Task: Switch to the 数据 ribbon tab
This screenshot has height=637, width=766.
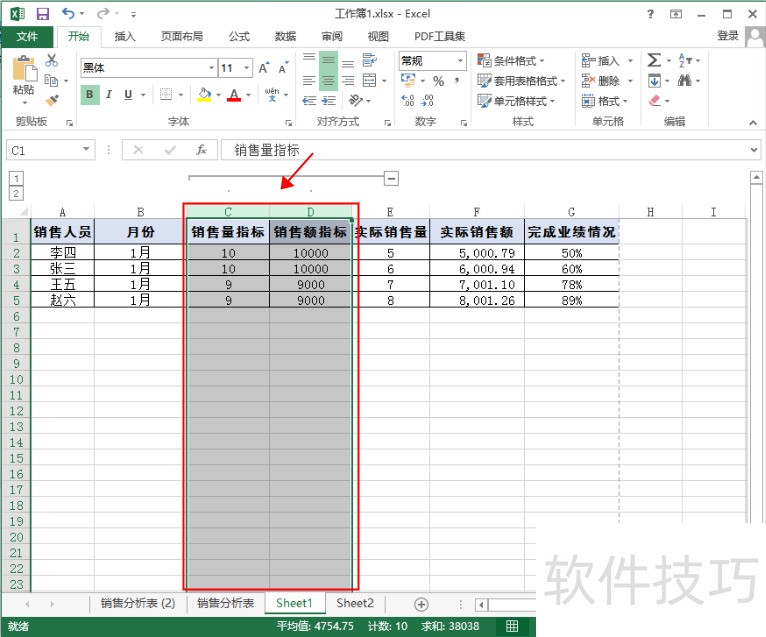Action: pyautogui.click(x=285, y=36)
